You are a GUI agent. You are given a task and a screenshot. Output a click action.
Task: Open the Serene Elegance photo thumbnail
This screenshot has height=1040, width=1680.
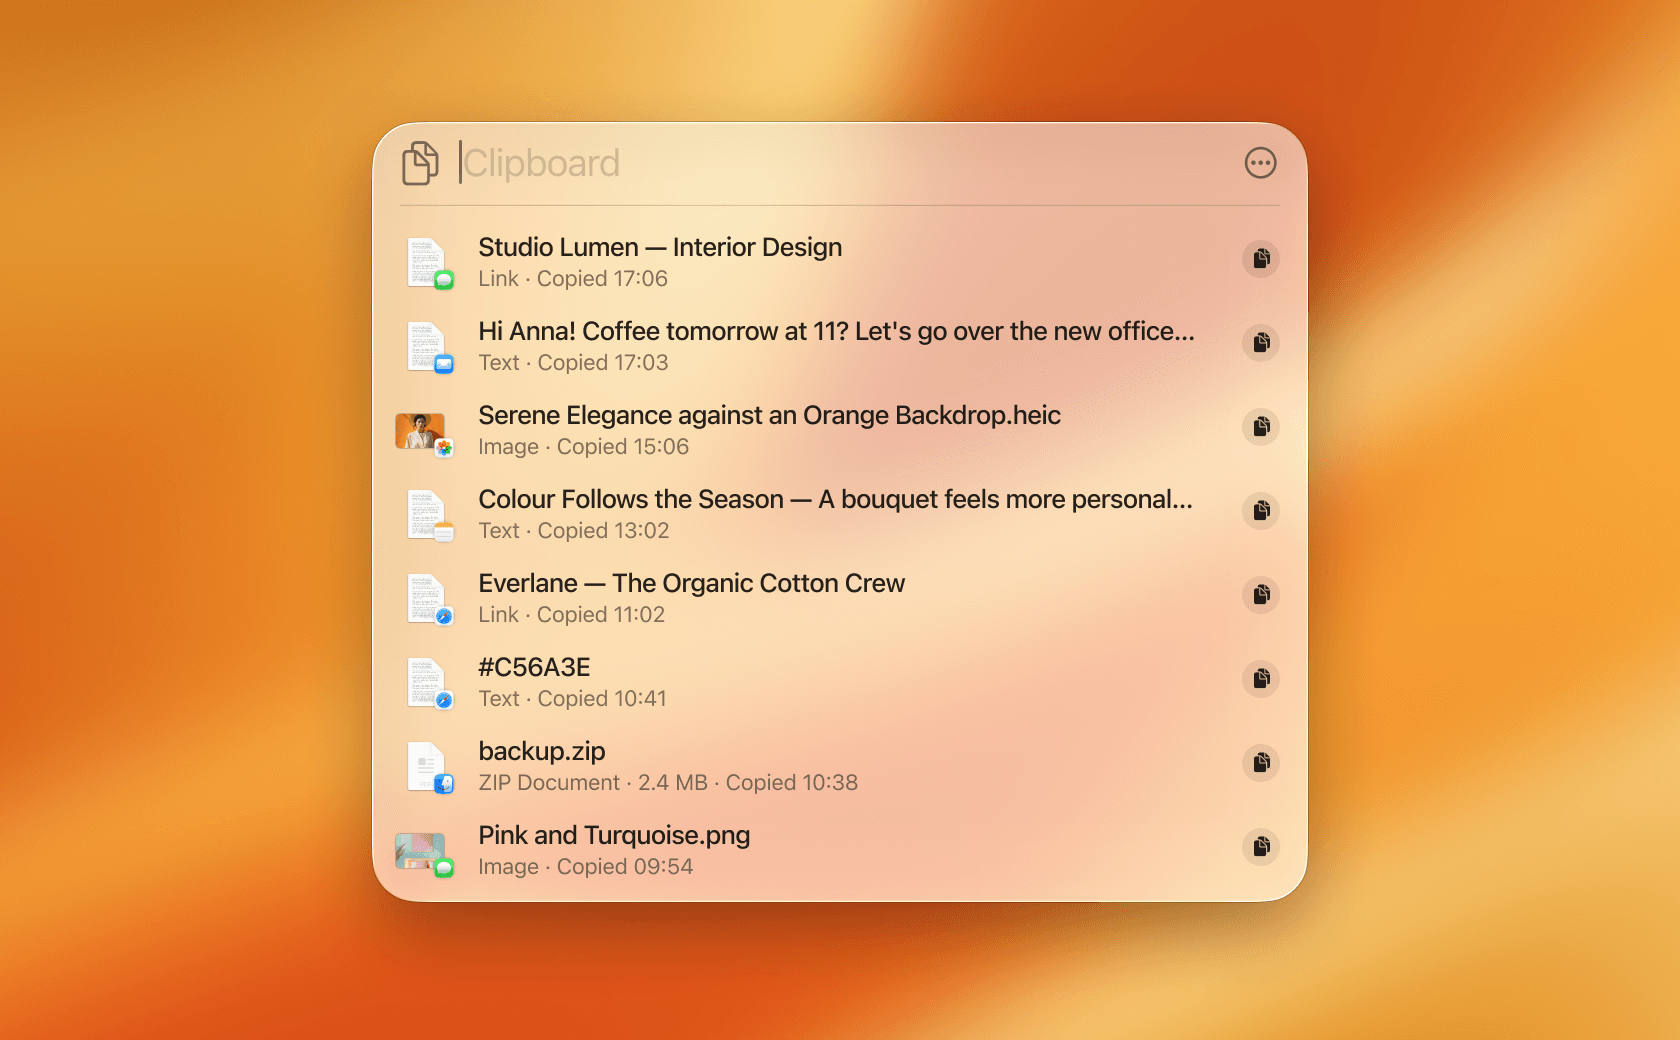(424, 433)
